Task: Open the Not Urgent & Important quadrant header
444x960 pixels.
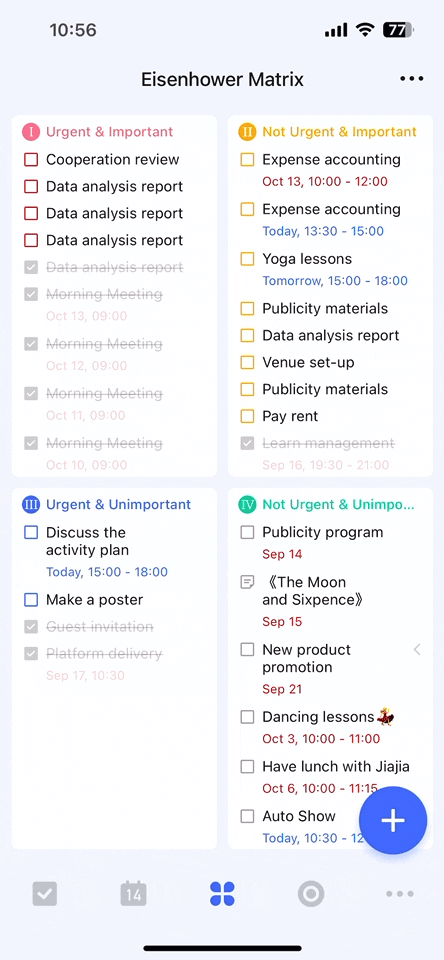Action: (x=339, y=132)
